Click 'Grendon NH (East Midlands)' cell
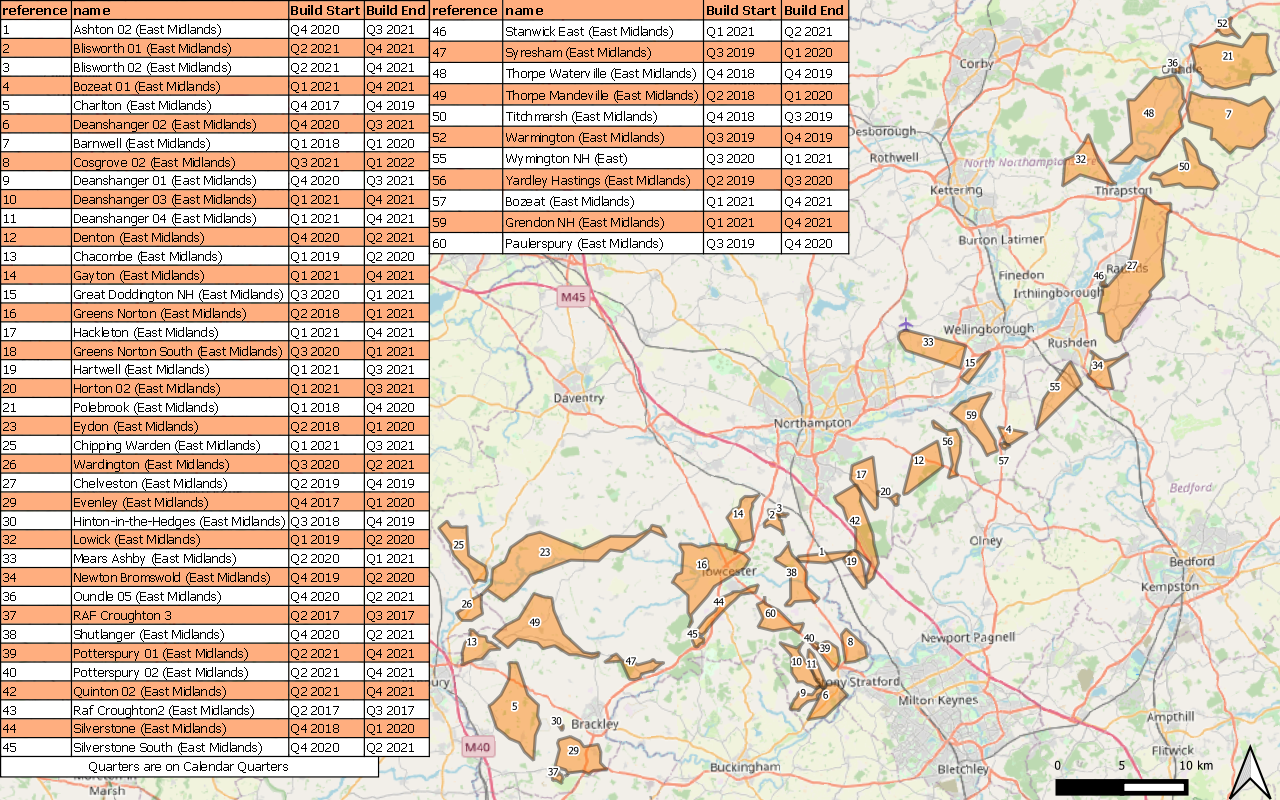Viewport: 1280px width, 800px height. [x=602, y=222]
